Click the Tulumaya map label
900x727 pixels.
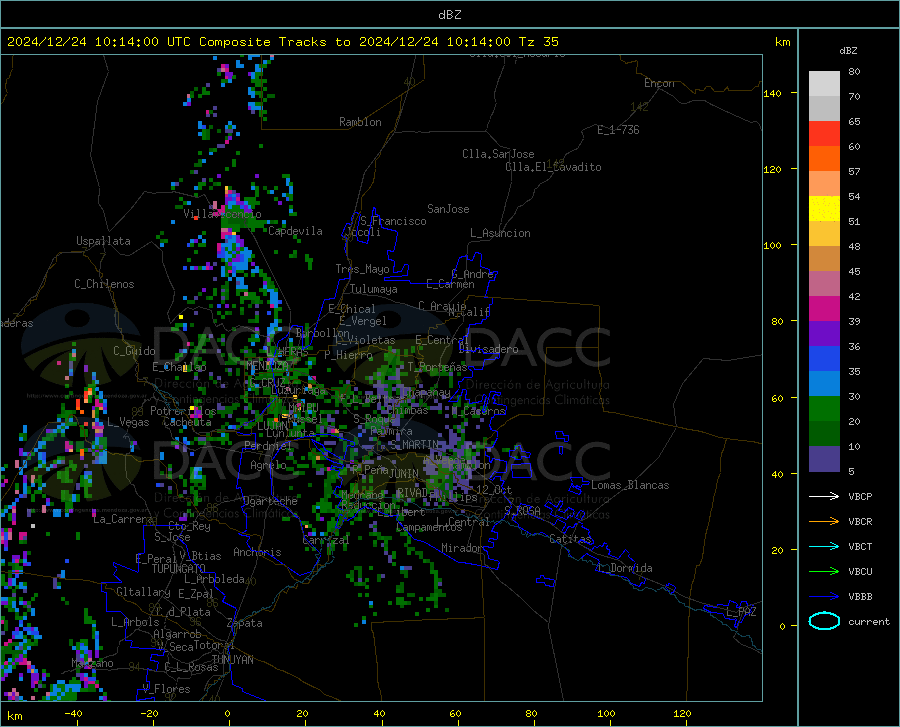pyautogui.click(x=374, y=289)
